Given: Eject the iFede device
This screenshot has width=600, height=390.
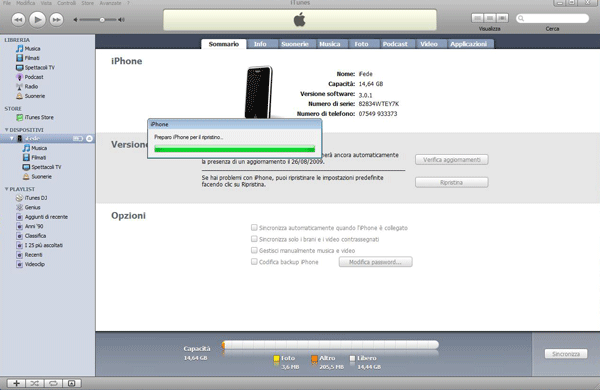Looking at the screenshot, I should tap(89, 139).
